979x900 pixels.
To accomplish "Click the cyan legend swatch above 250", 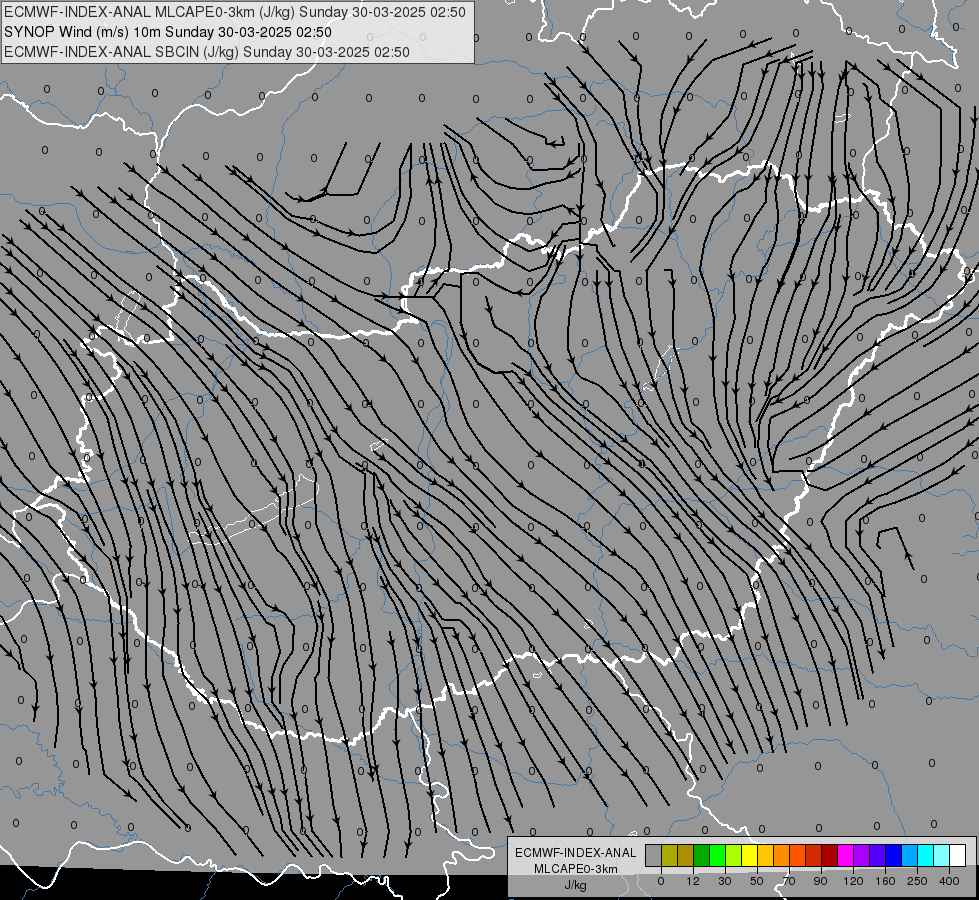I will click(925, 855).
